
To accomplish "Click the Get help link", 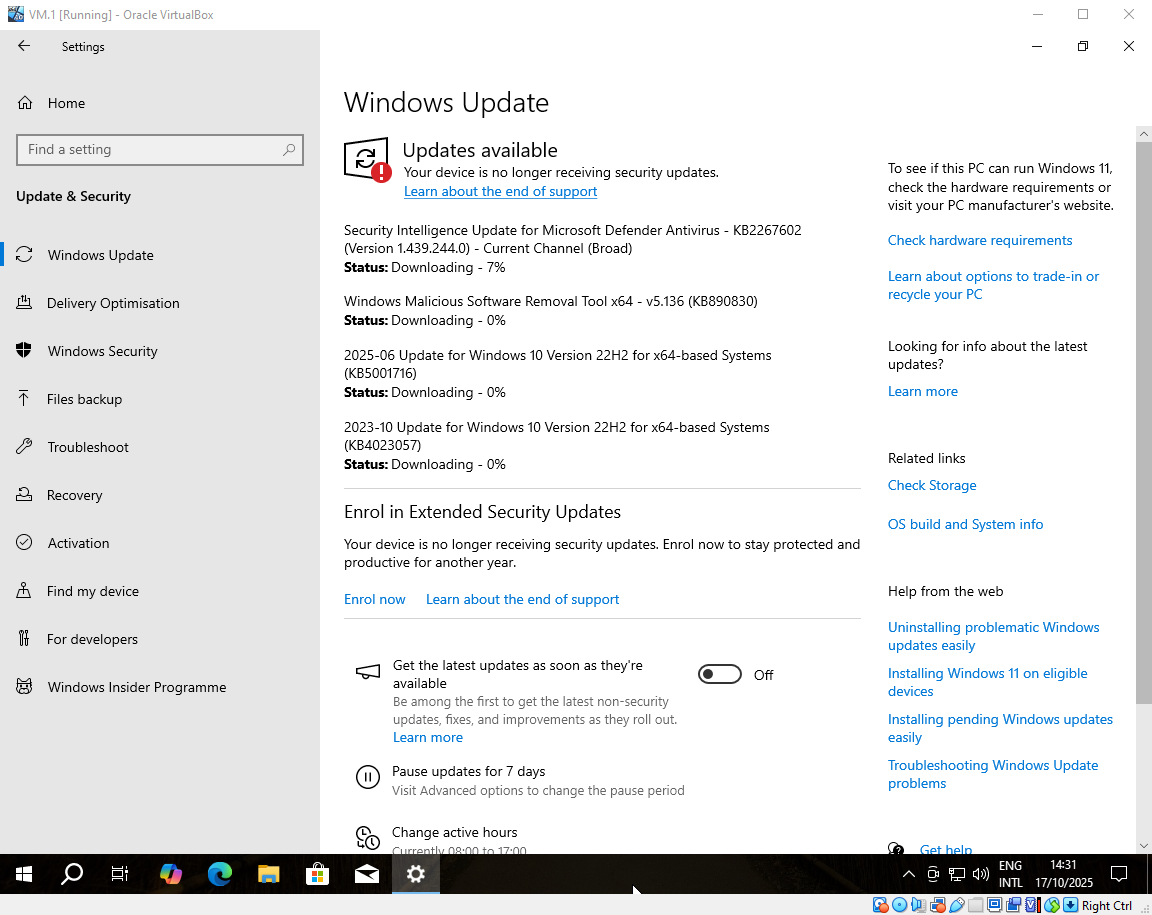I will pos(946,849).
